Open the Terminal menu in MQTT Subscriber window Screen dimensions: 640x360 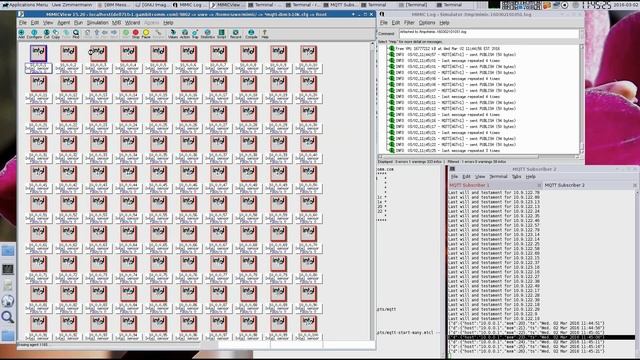tap(498, 177)
